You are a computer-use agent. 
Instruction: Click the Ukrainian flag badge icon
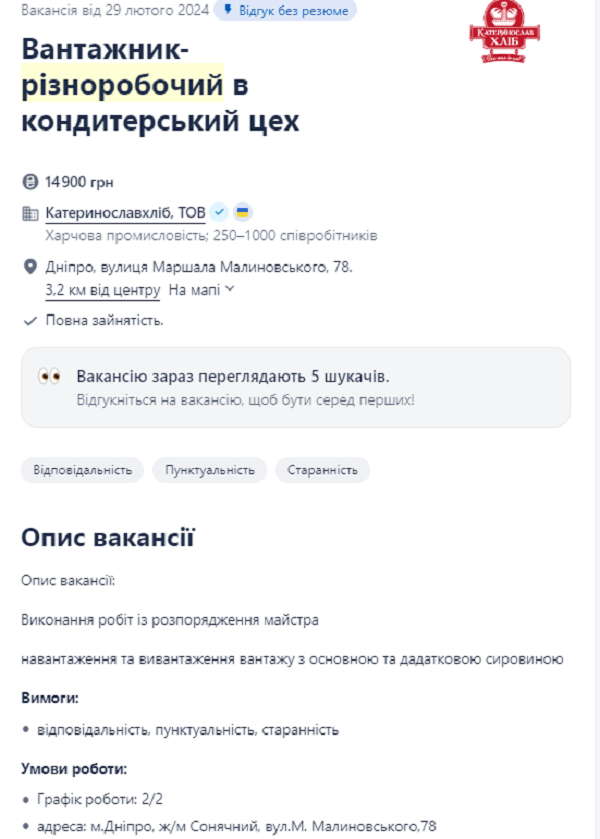(x=242, y=212)
